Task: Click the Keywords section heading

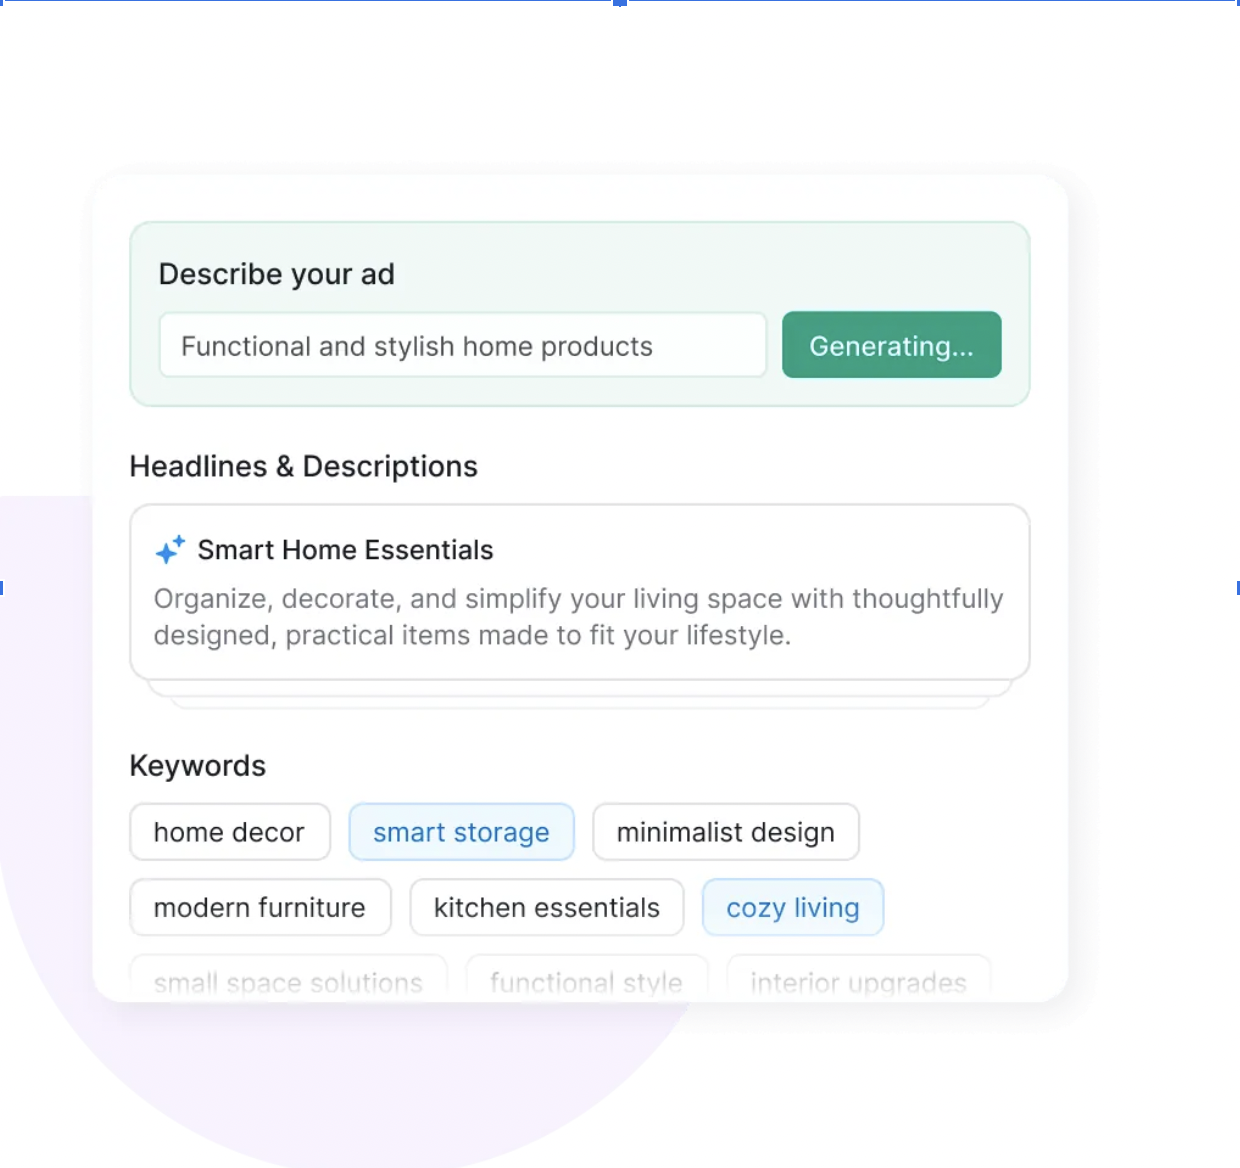Action: point(198,766)
